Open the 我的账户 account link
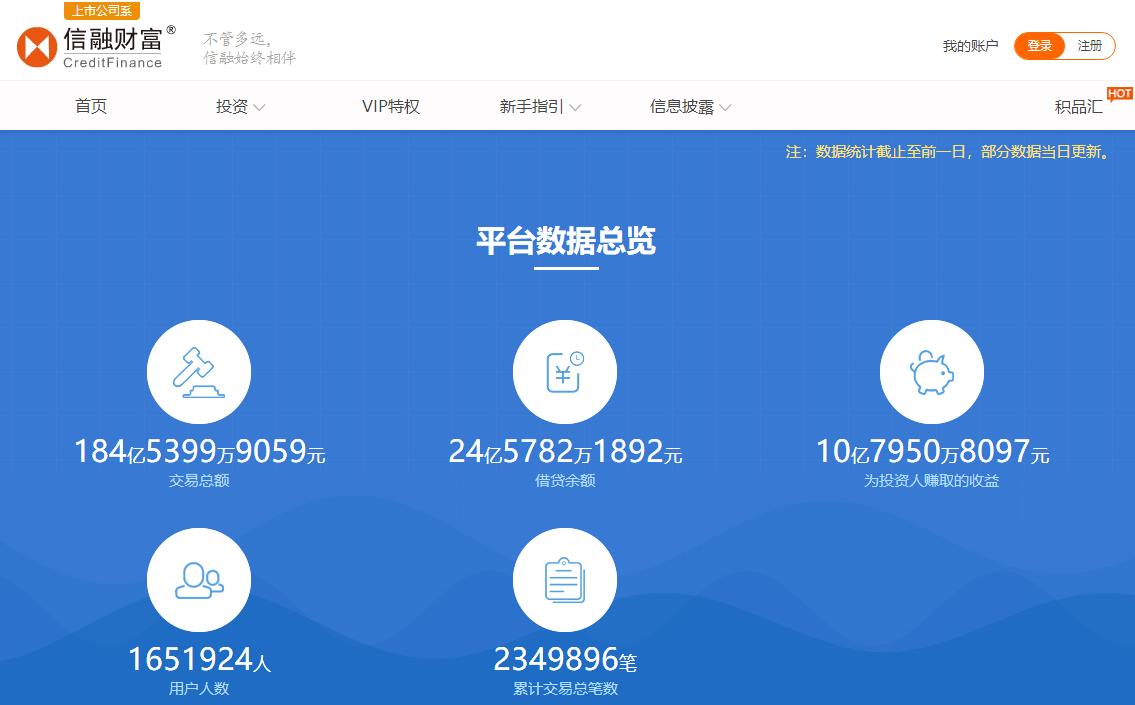This screenshot has width=1135, height=705. [970, 46]
